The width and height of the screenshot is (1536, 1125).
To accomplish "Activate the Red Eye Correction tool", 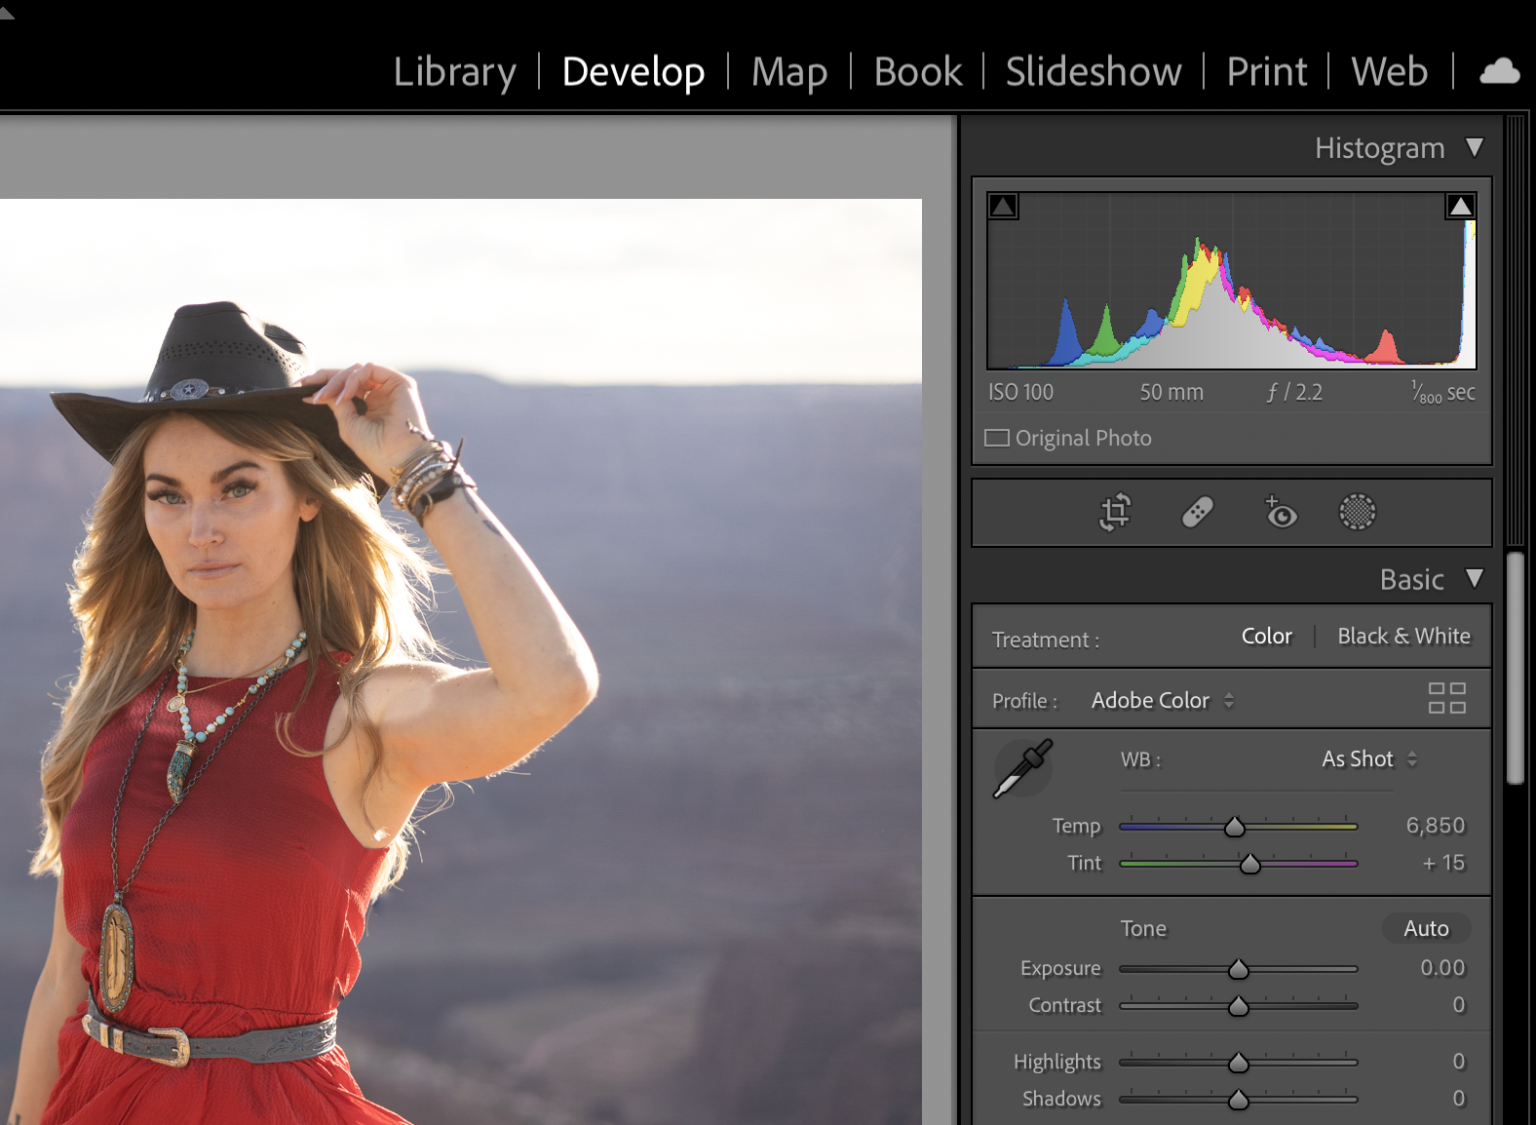I will click(1280, 512).
